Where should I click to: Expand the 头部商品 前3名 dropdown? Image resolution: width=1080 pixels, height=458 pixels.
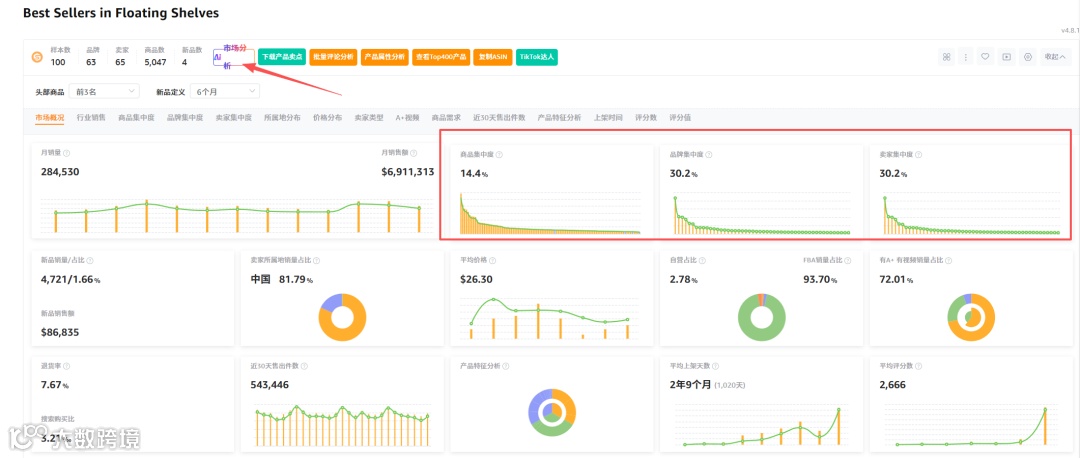pyautogui.click(x=105, y=91)
